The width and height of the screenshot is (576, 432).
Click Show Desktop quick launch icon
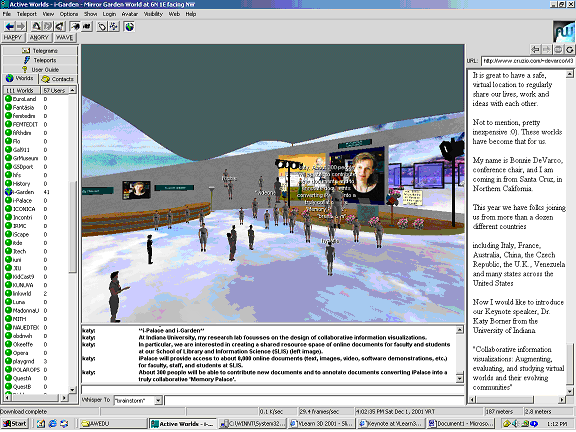tap(41, 424)
